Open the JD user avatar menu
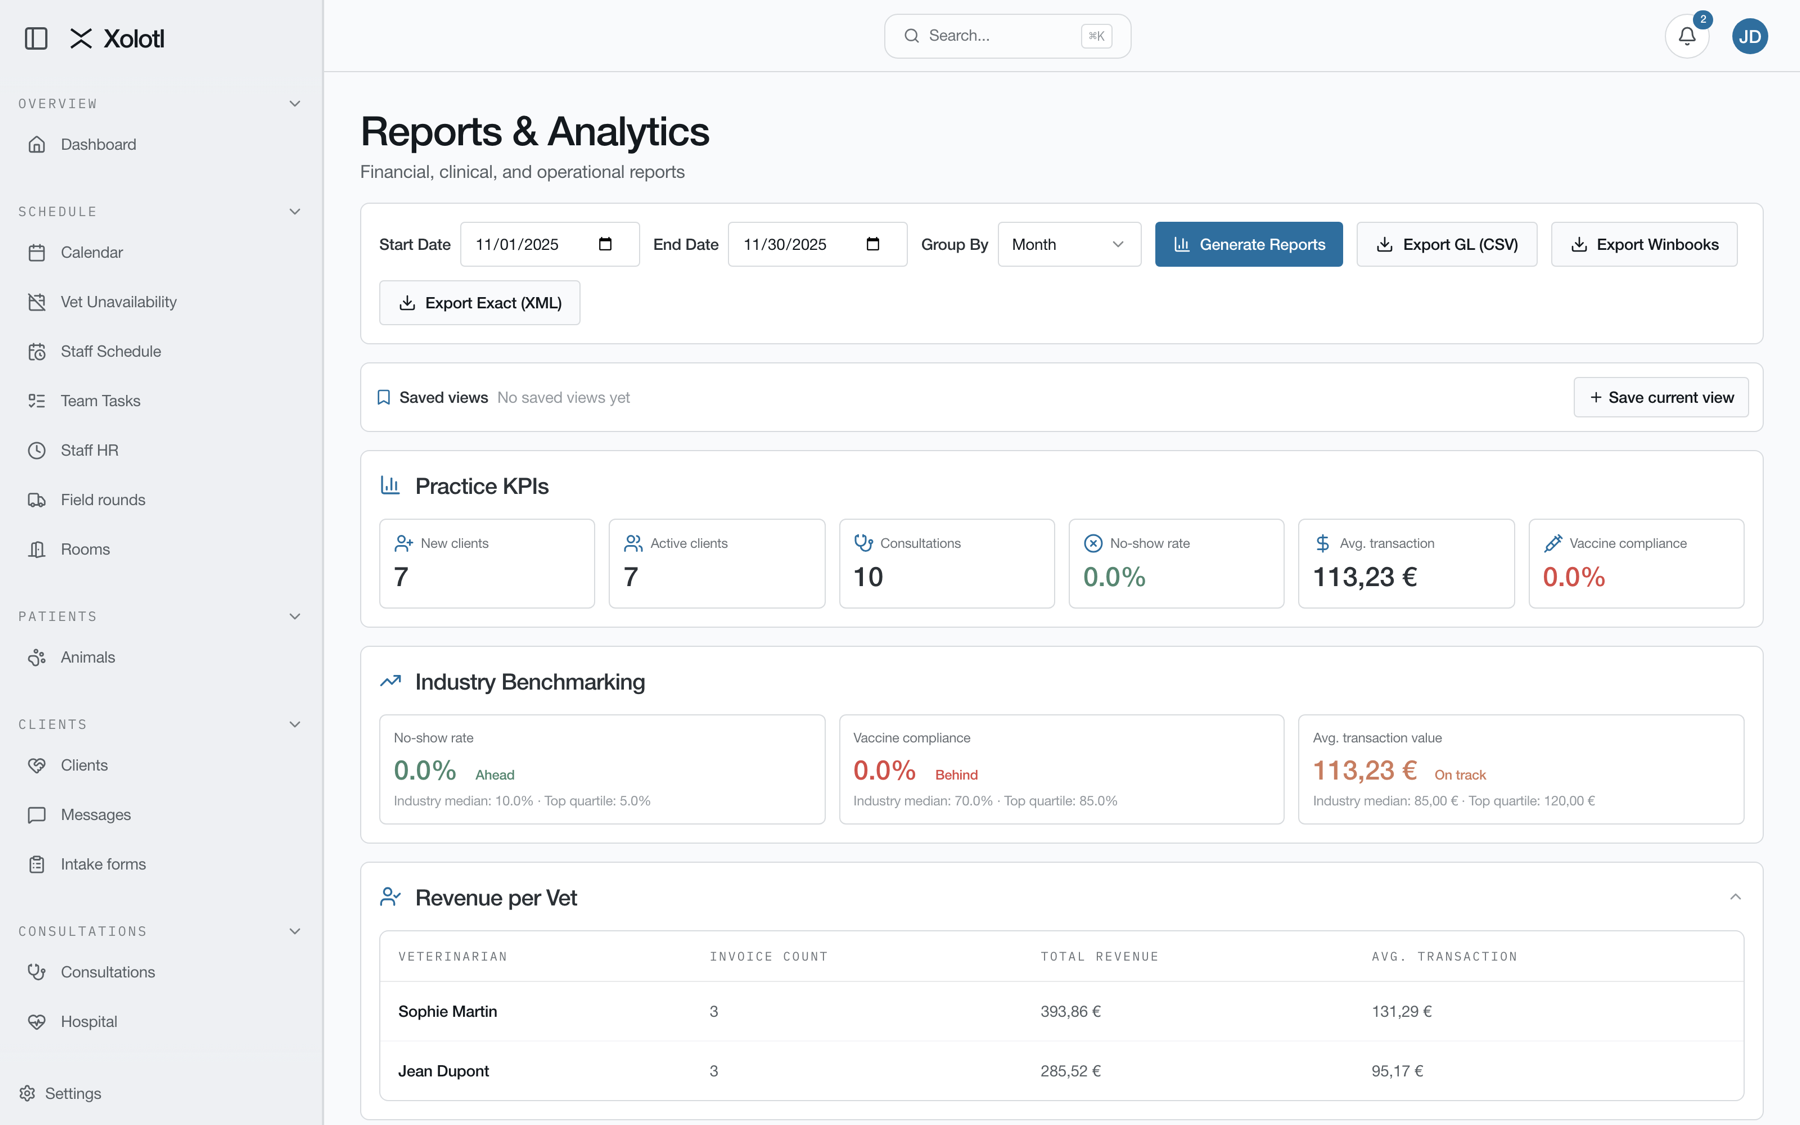This screenshot has height=1125, width=1800. [x=1750, y=36]
